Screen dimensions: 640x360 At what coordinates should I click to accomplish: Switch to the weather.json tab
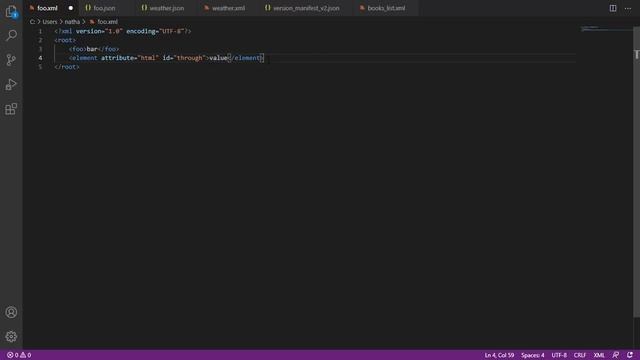pos(167,8)
